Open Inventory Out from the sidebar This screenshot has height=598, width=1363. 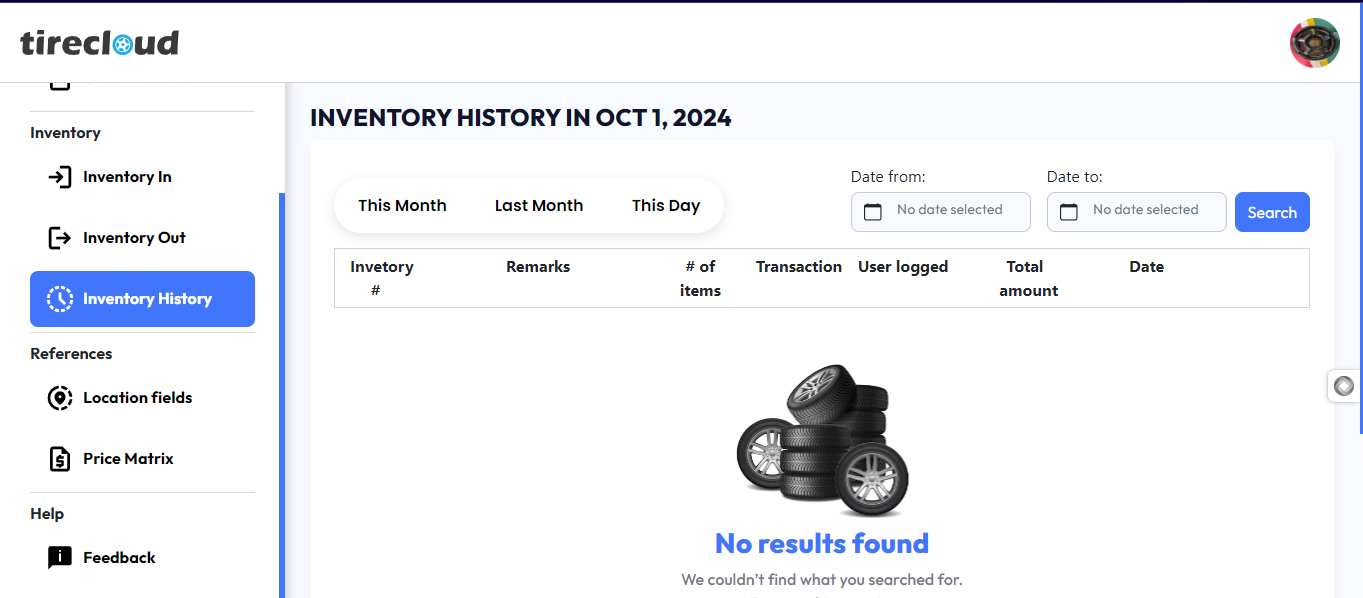tap(134, 238)
